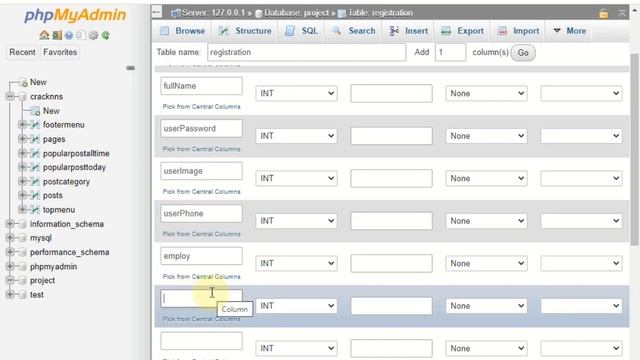This screenshot has height=360, width=640.
Task: Open the More dropdown menu
Action: tap(569, 31)
